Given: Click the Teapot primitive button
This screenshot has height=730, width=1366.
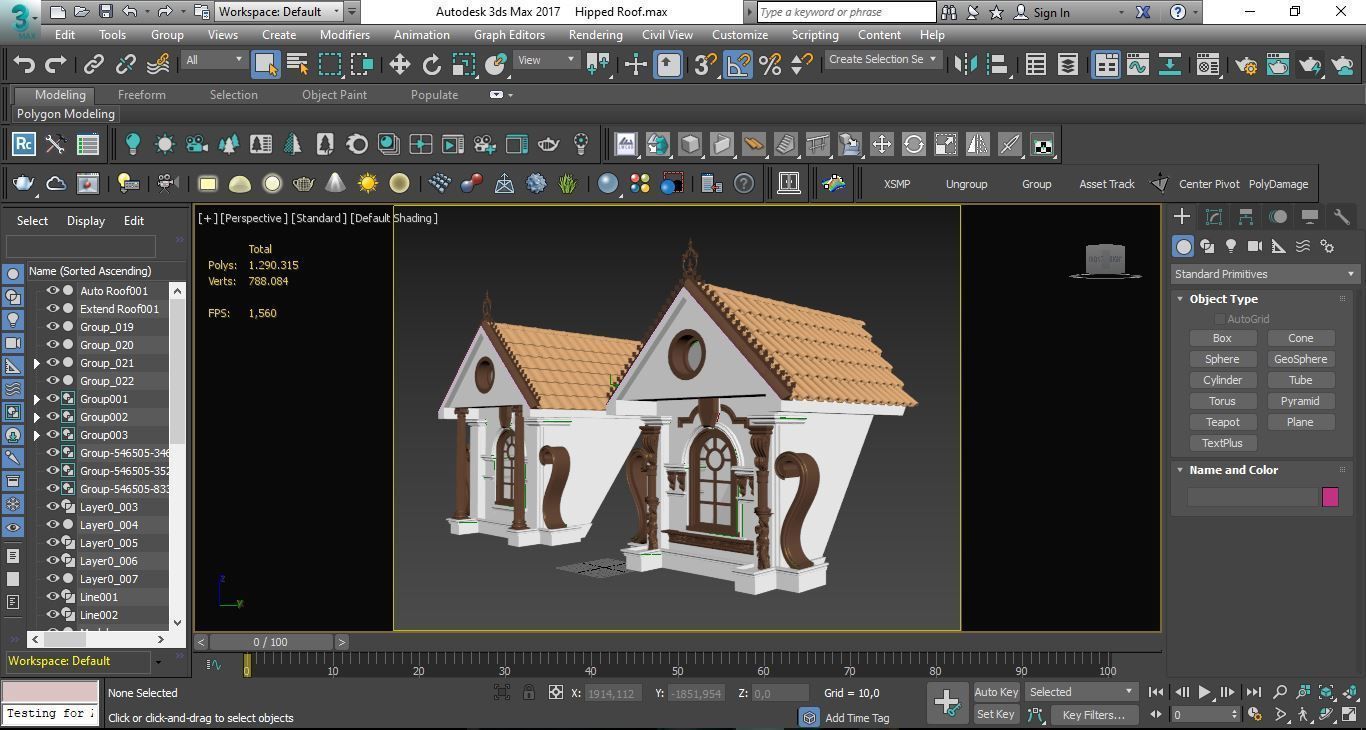Looking at the screenshot, I should click(1222, 422).
